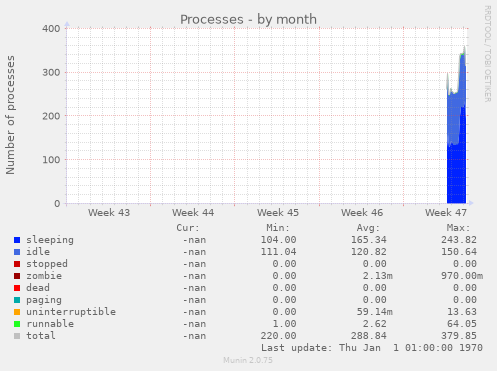
Task: Click the 'Min:' column header
Action: coord(278,228)
